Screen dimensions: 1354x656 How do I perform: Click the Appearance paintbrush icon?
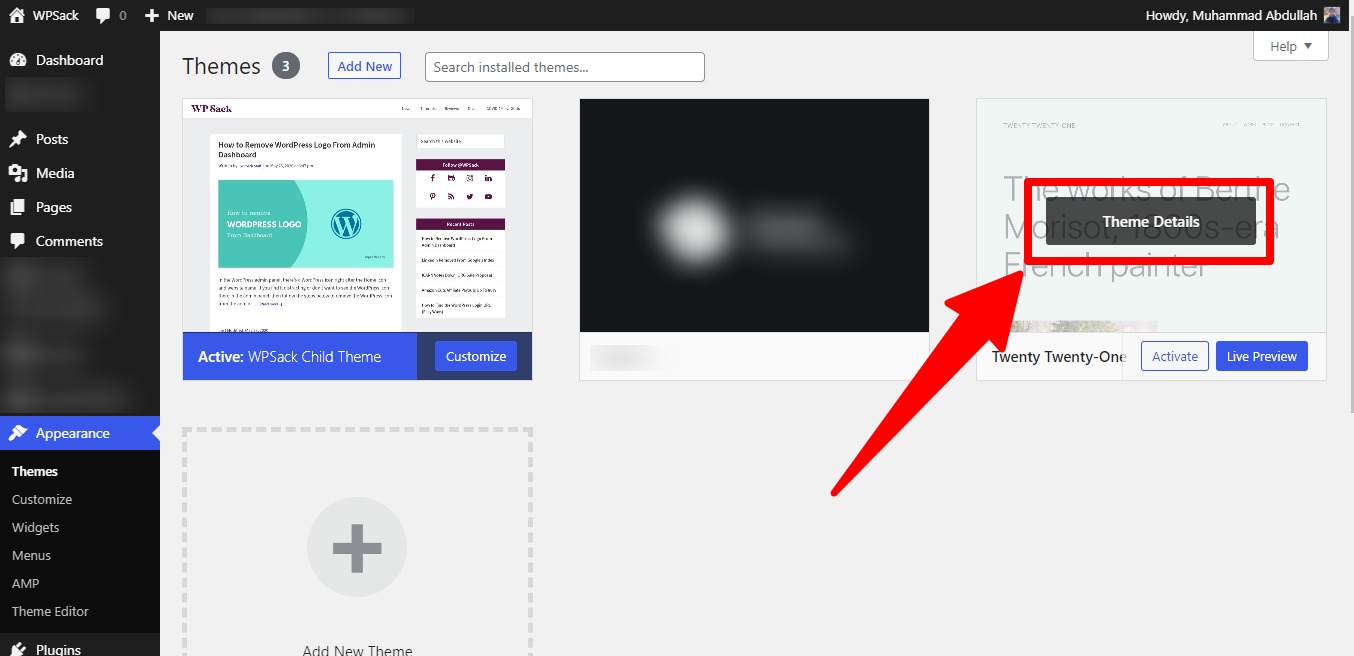click(18, 433)
